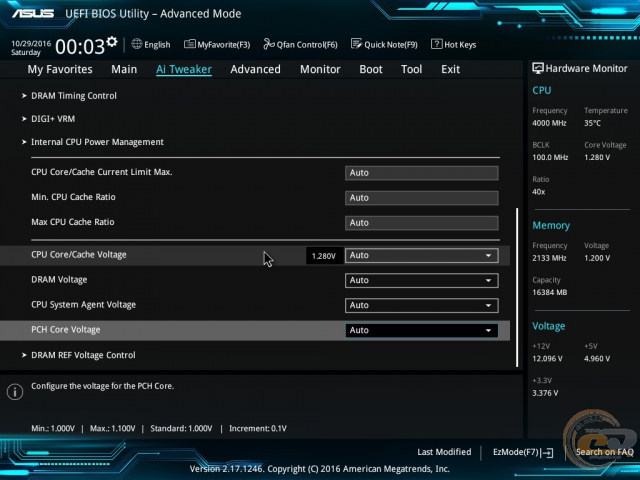This screenshot has width=640, height=480.
Task: Click Memory Frequency value 2133 MHz
Action: coord(549,258)
